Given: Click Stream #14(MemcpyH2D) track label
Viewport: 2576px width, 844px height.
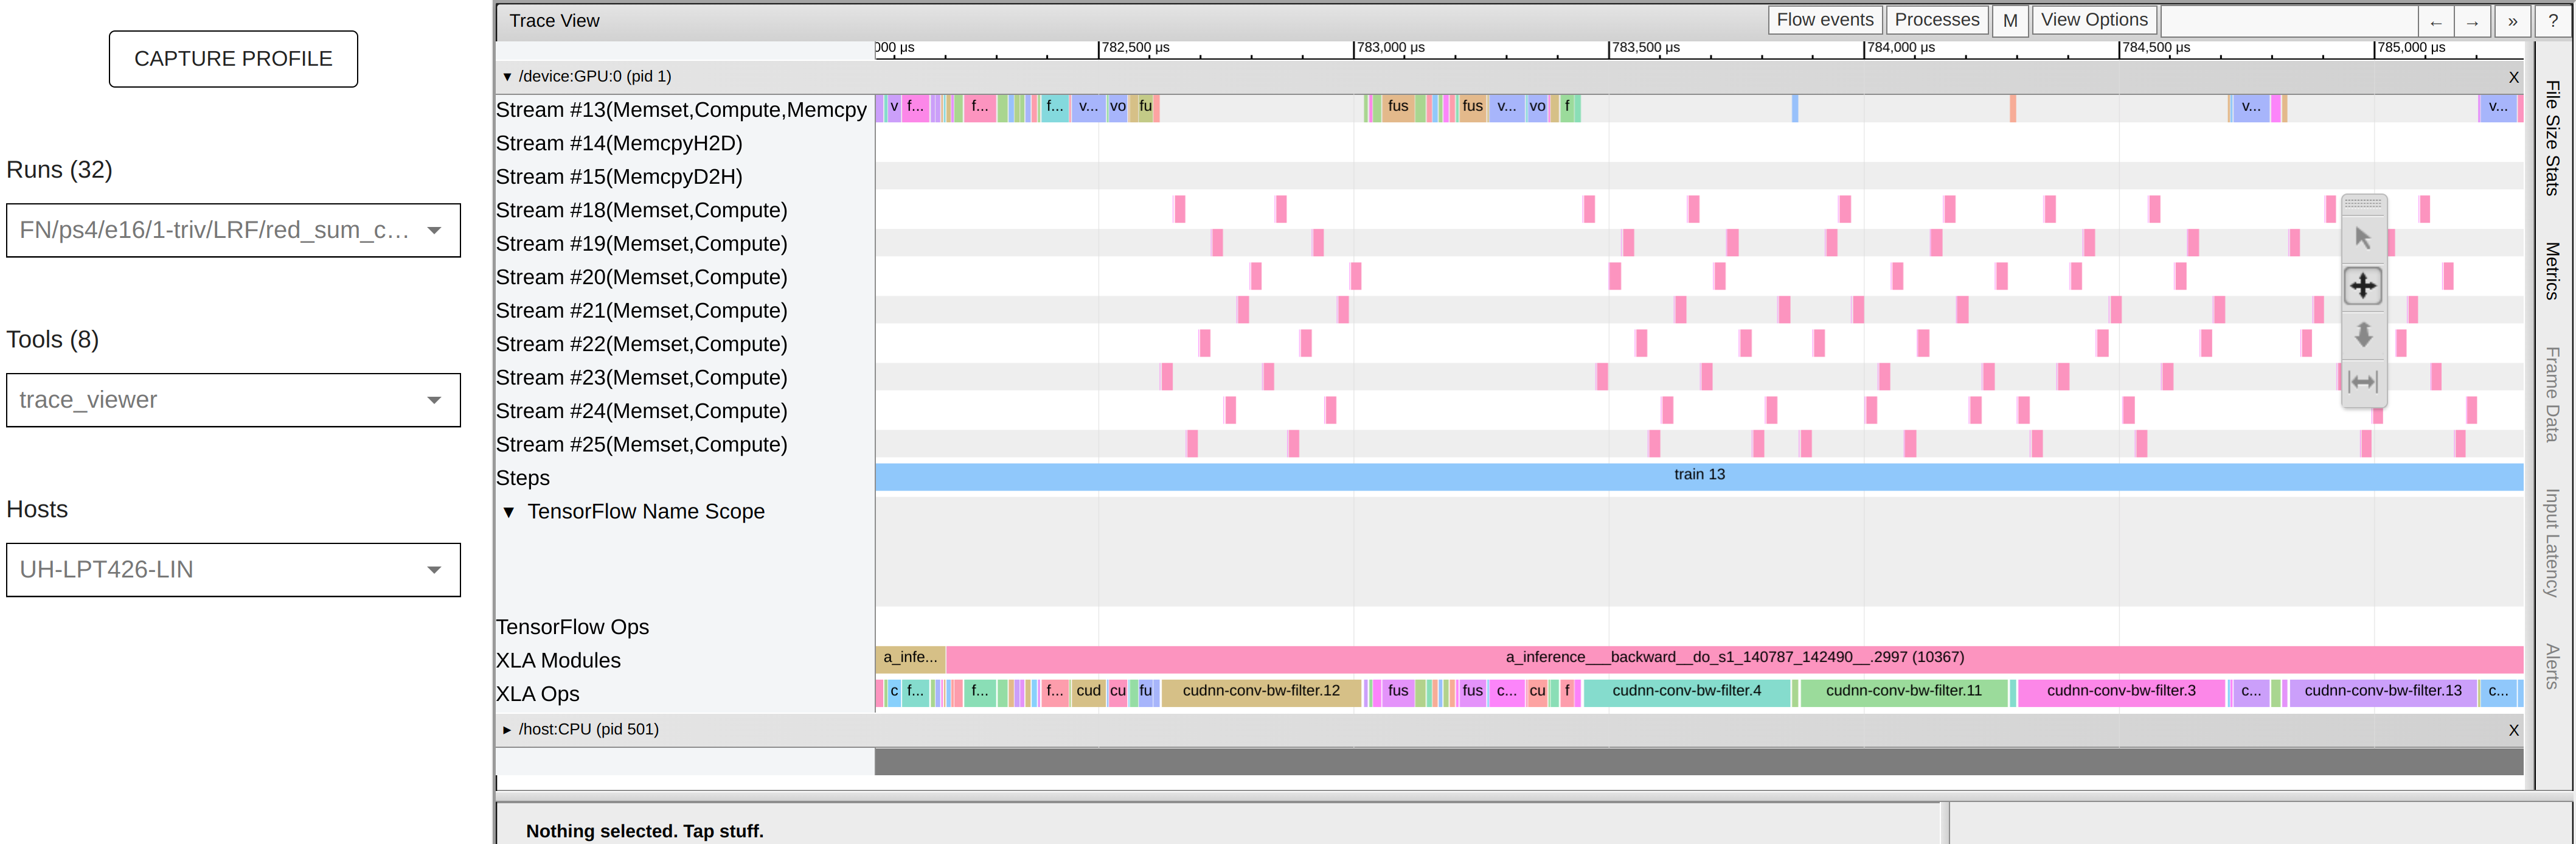Looking at the screenshot, I should 619,144.
